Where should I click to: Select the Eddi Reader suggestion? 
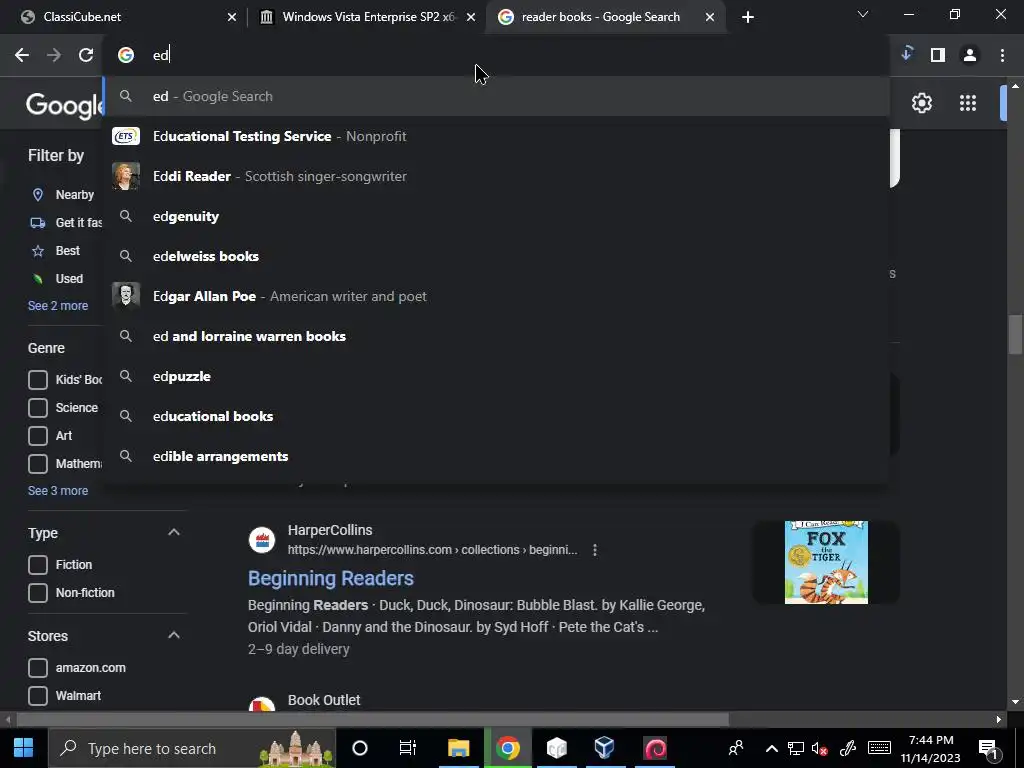(x=496, y=176)
